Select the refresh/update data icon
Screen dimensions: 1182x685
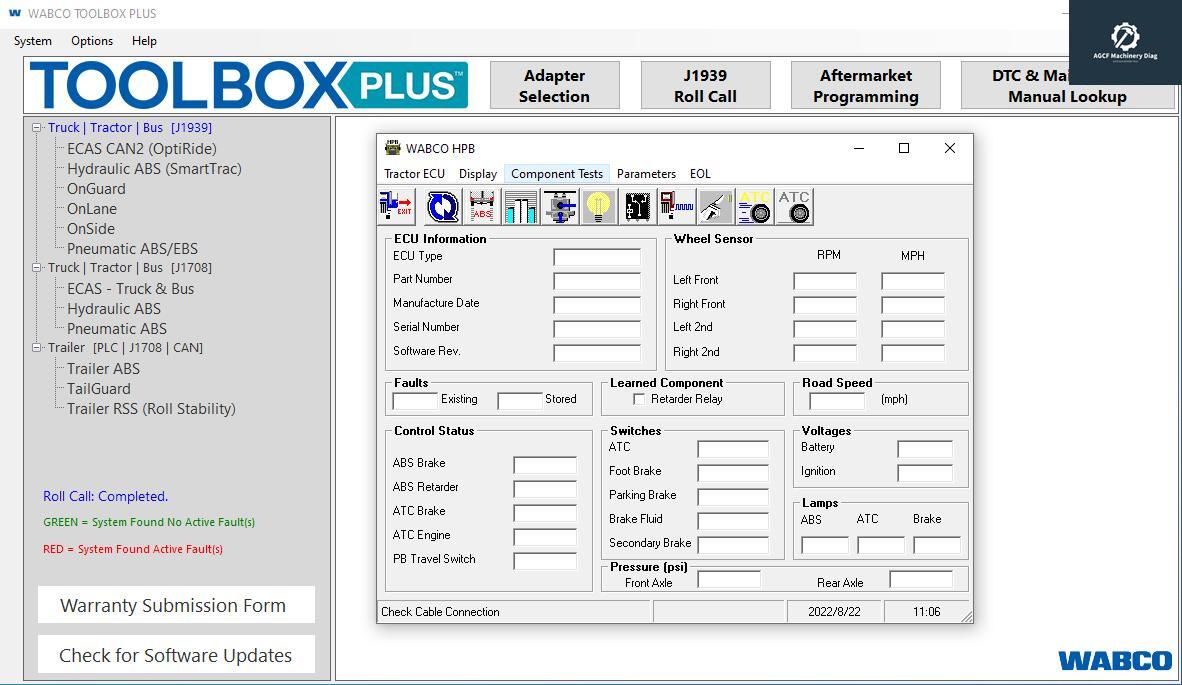pyautogui.click(x=441, y=206)
